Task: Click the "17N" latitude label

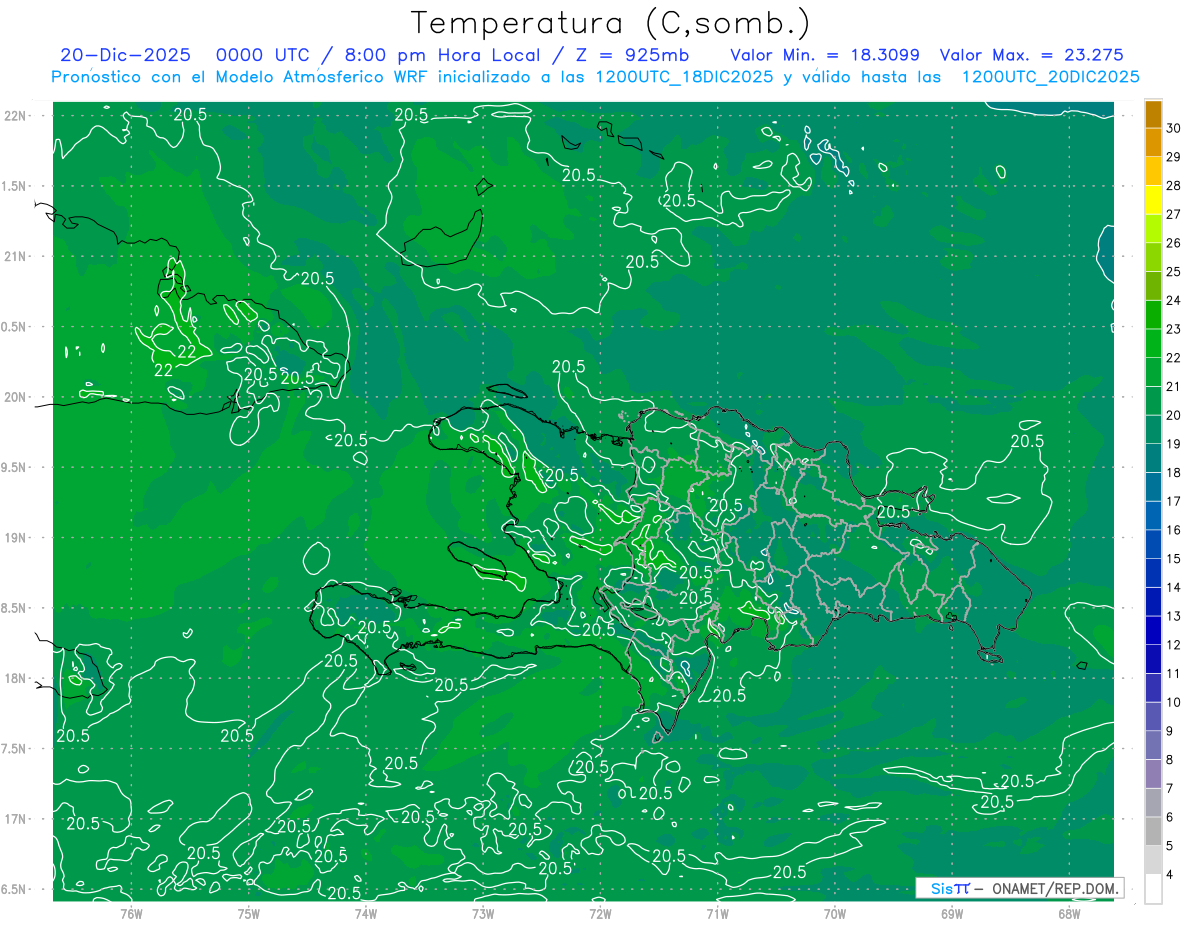Action: click(15, 818)
